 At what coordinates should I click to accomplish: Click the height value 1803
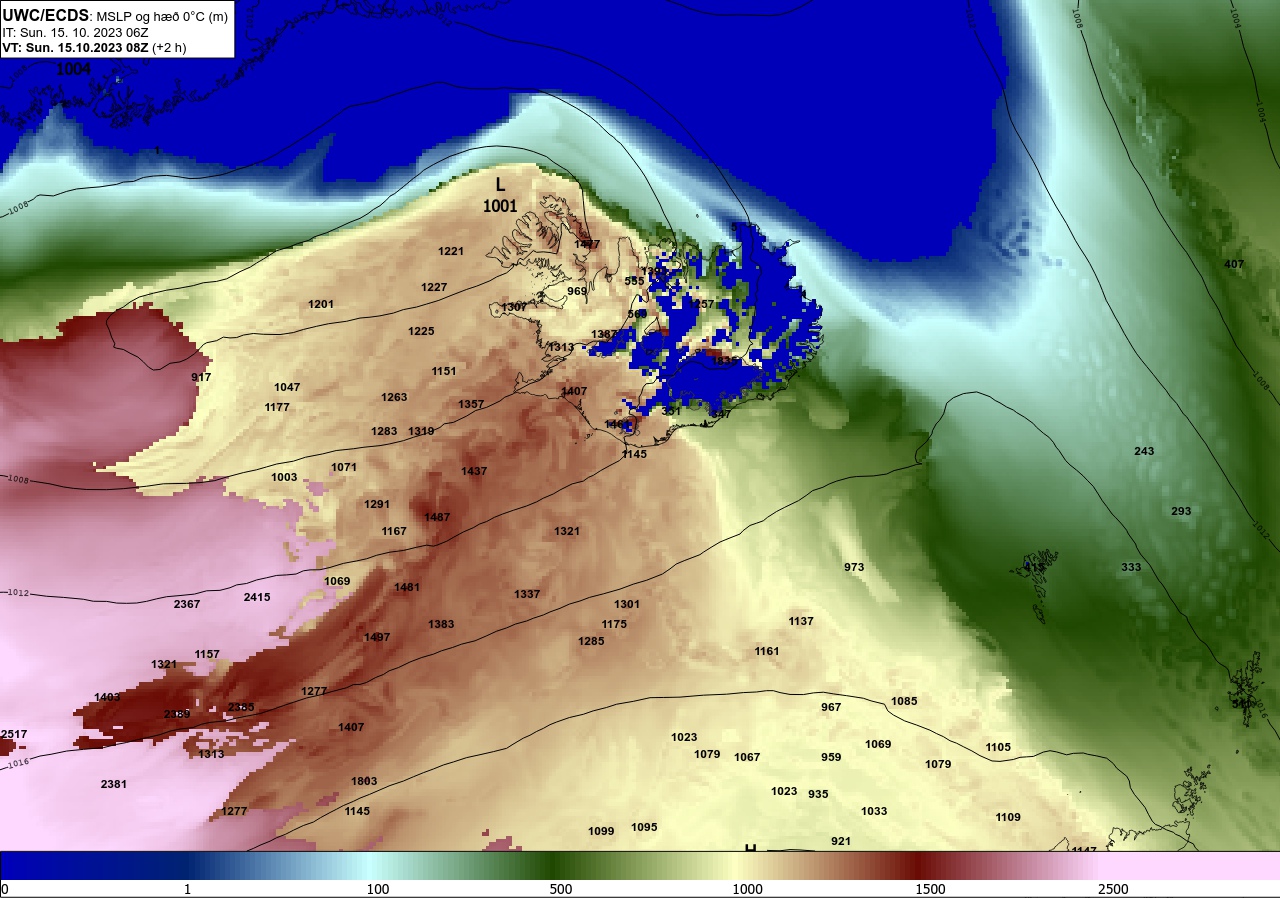click(x=364, y=781)
